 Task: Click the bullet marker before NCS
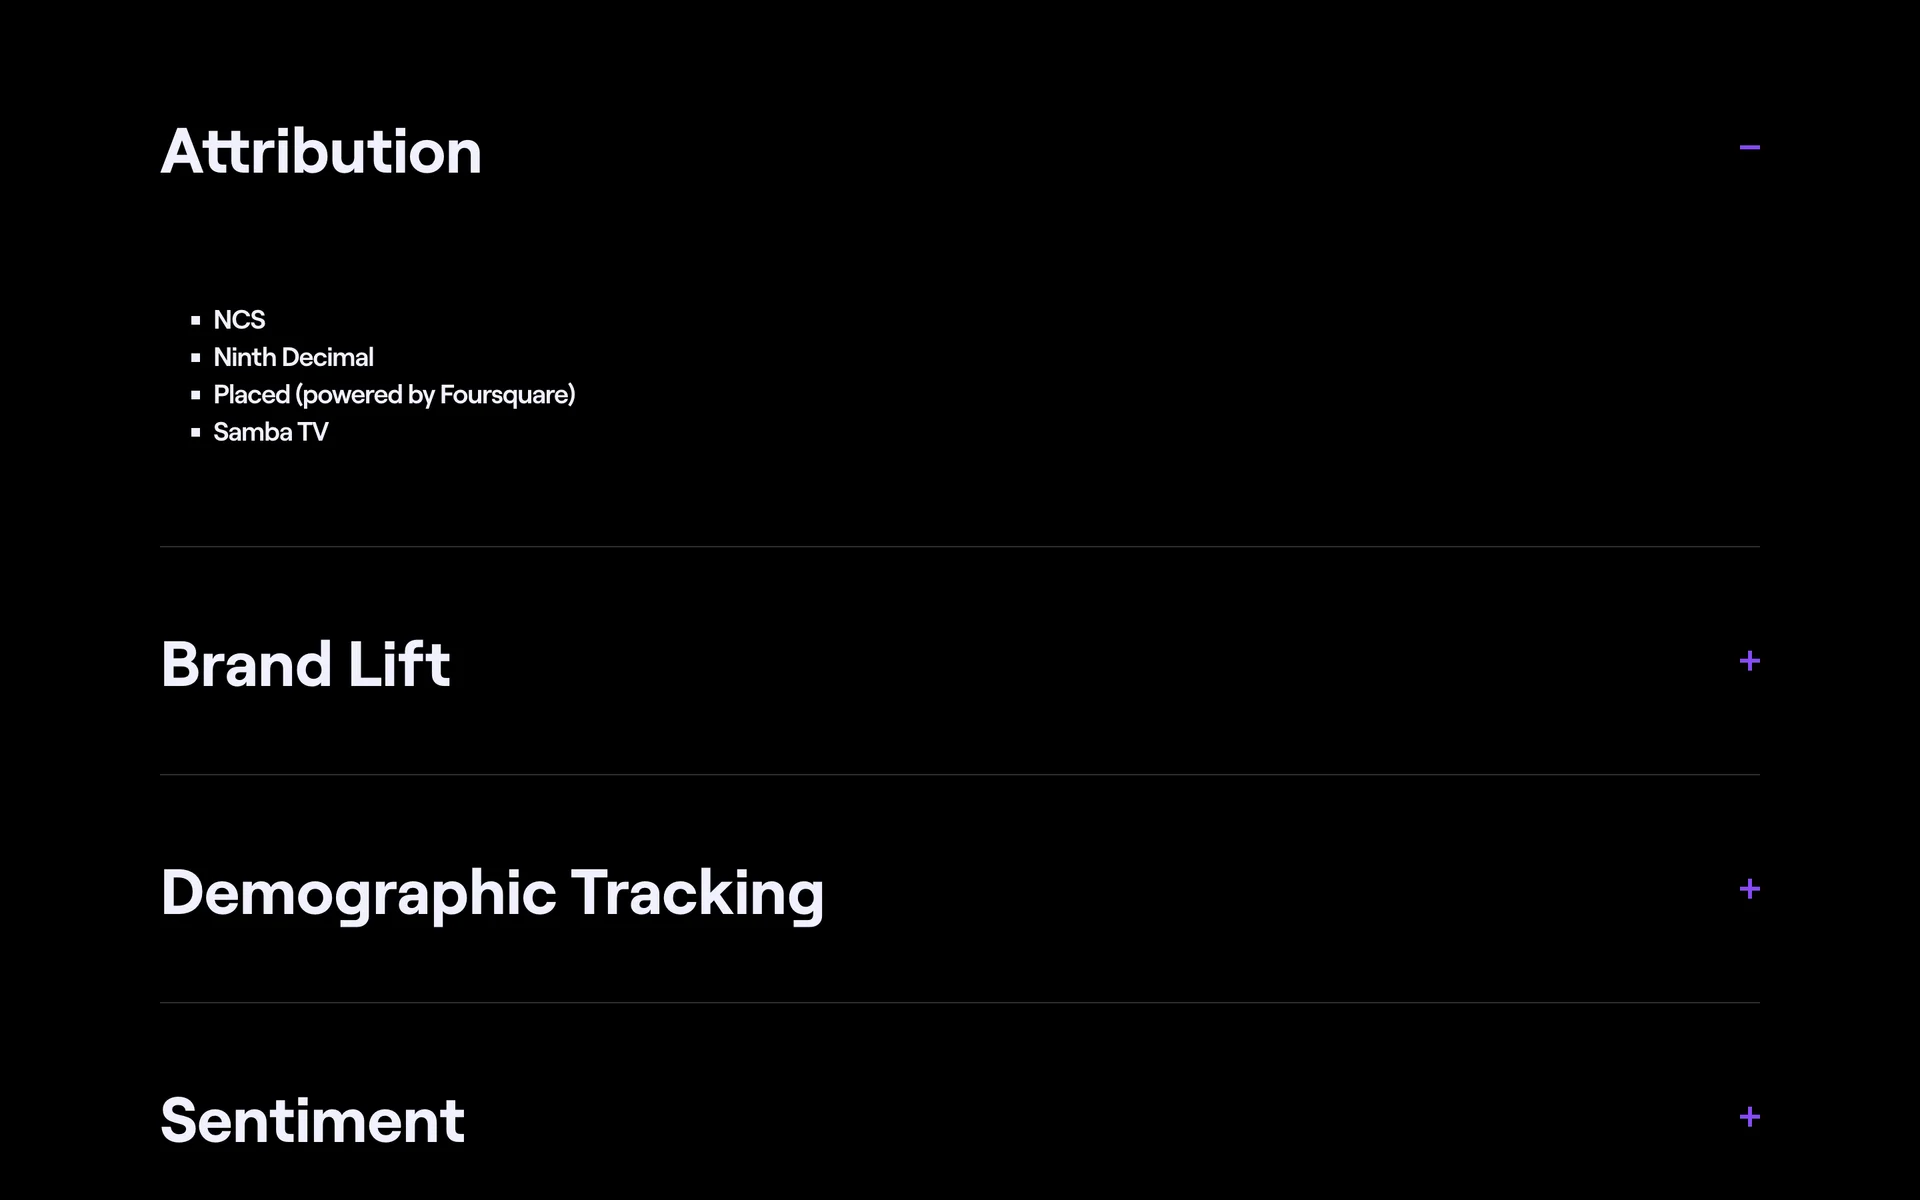tap(196, 321)
